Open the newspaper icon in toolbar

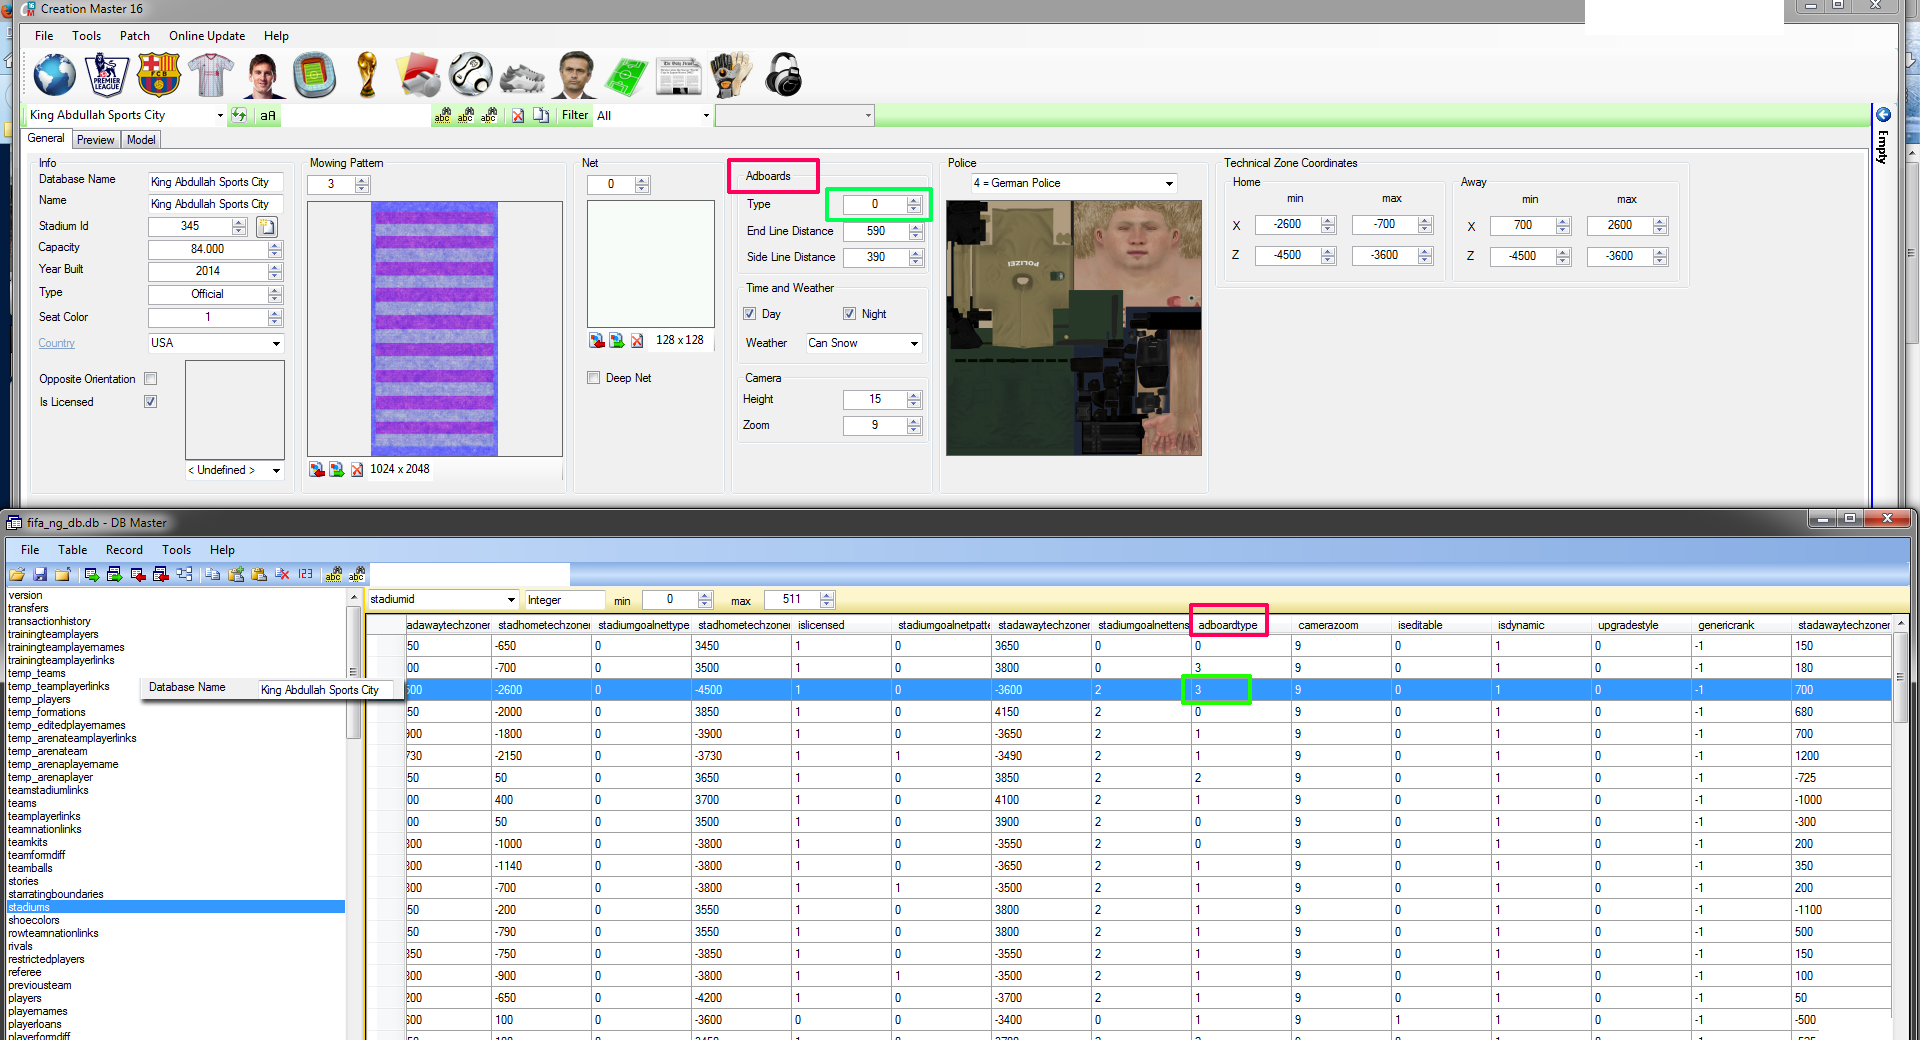tap(679, 76)
